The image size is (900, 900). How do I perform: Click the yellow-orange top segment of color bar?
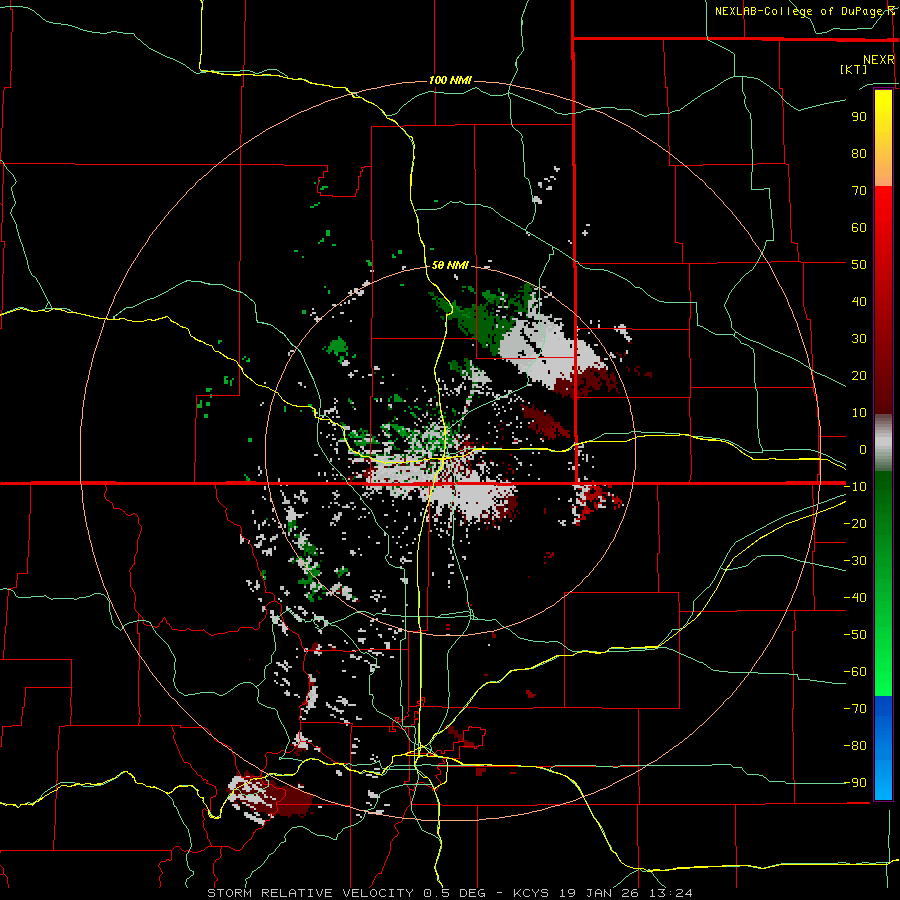883,138
